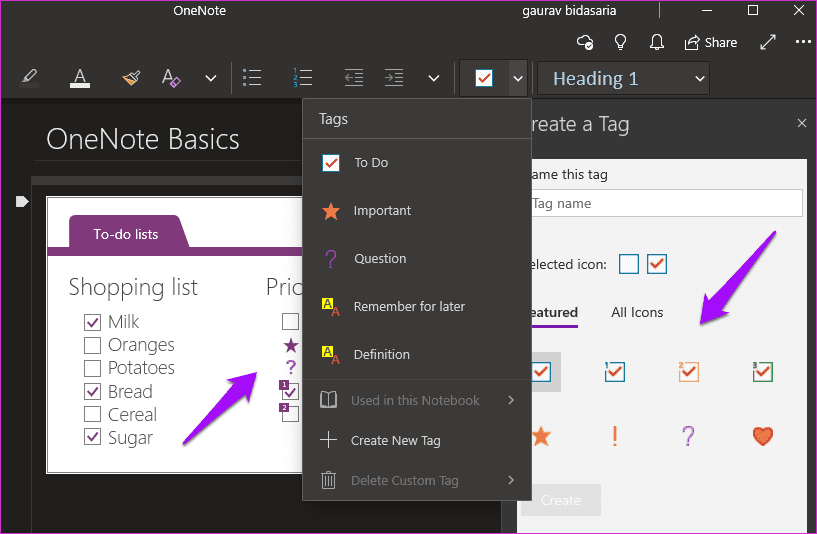The height and width of the screenshot is (534, 817).
Task: Check the sync status cloud icon
Action: coord(585,42)
